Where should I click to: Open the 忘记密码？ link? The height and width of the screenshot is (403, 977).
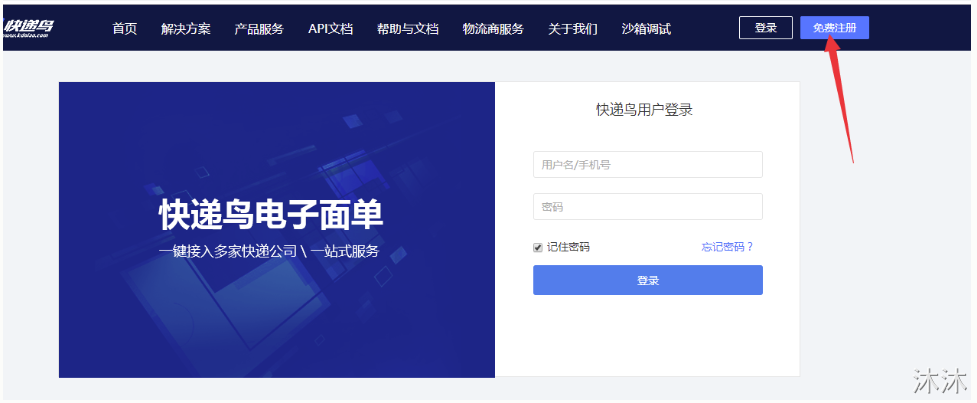click(x=727, y=247)
